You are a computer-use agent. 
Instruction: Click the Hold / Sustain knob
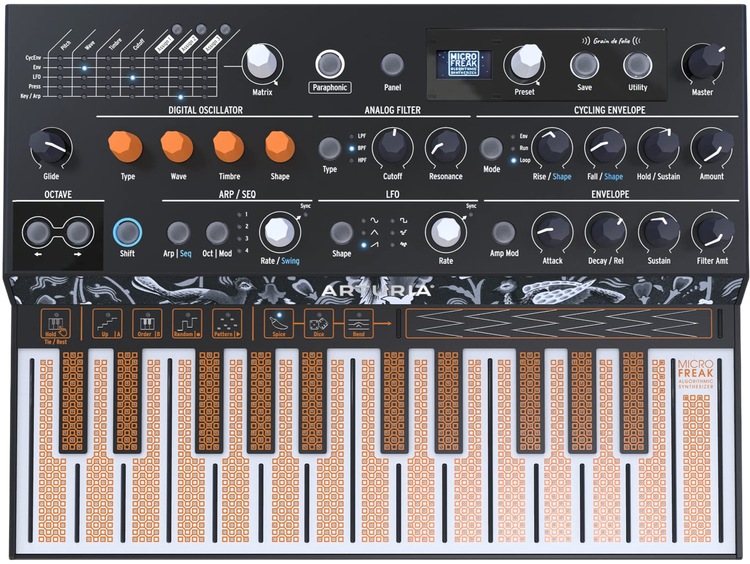pyautogui.click(x=659, y=147)
